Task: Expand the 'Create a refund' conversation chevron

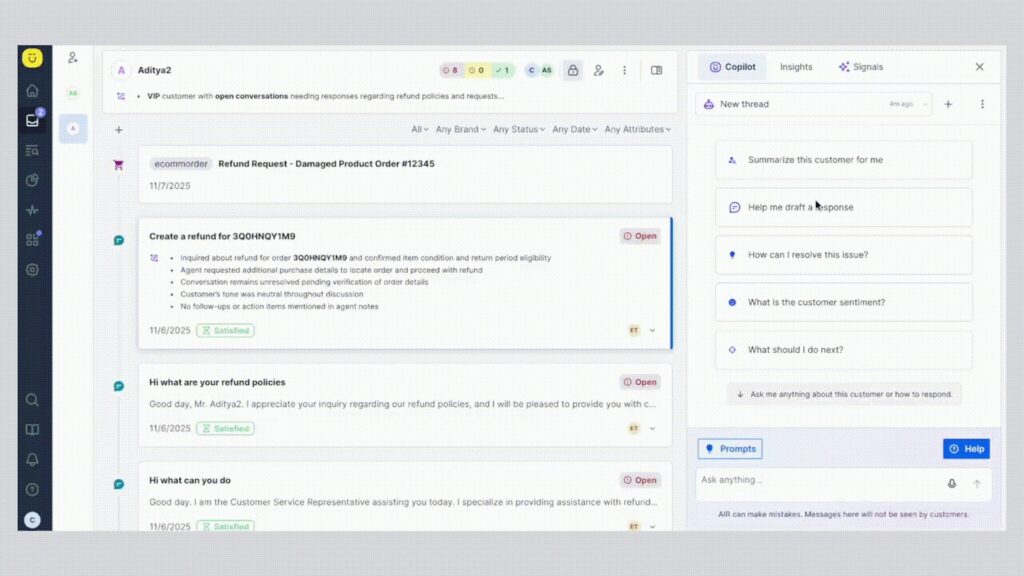Action: 653,330
